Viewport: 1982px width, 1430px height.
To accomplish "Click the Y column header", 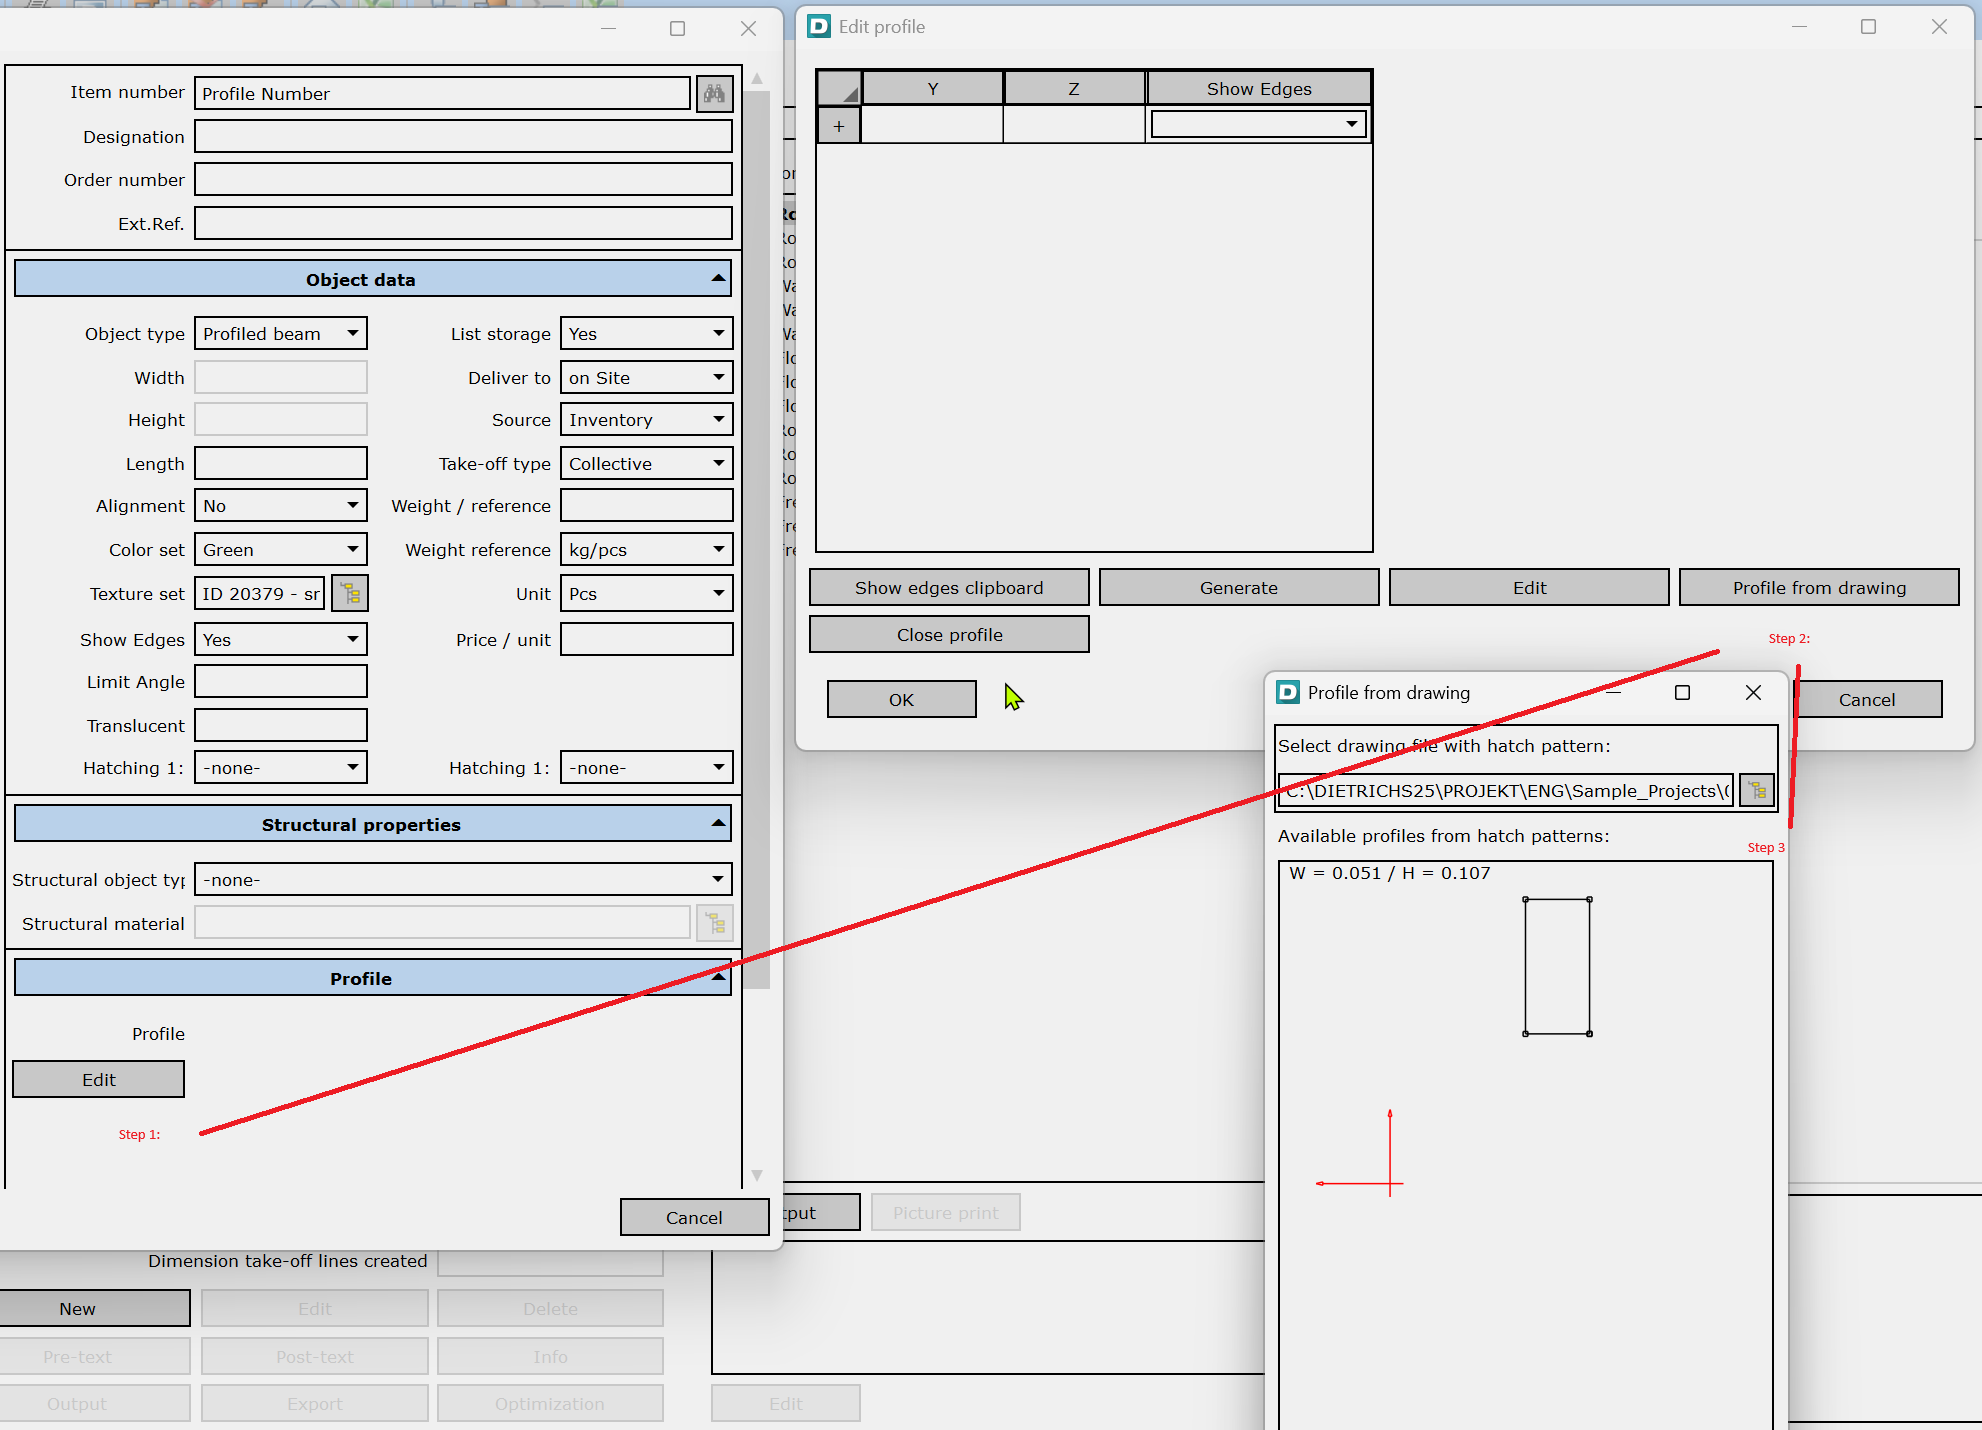I will [x=932, y=89].
